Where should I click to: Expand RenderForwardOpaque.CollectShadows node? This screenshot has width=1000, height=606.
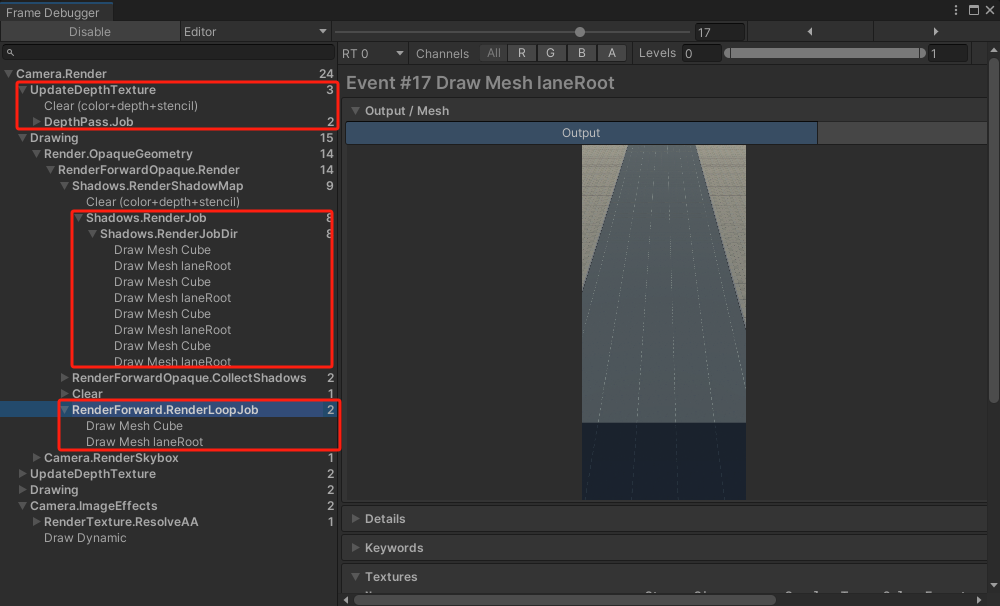point(64,378)
